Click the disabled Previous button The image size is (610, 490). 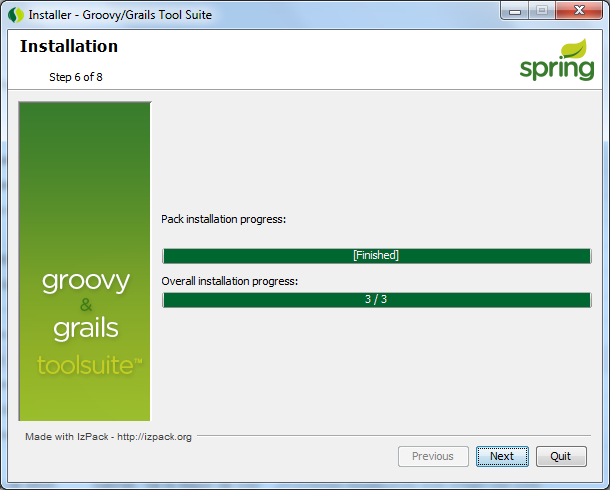[x=432, y=456]
